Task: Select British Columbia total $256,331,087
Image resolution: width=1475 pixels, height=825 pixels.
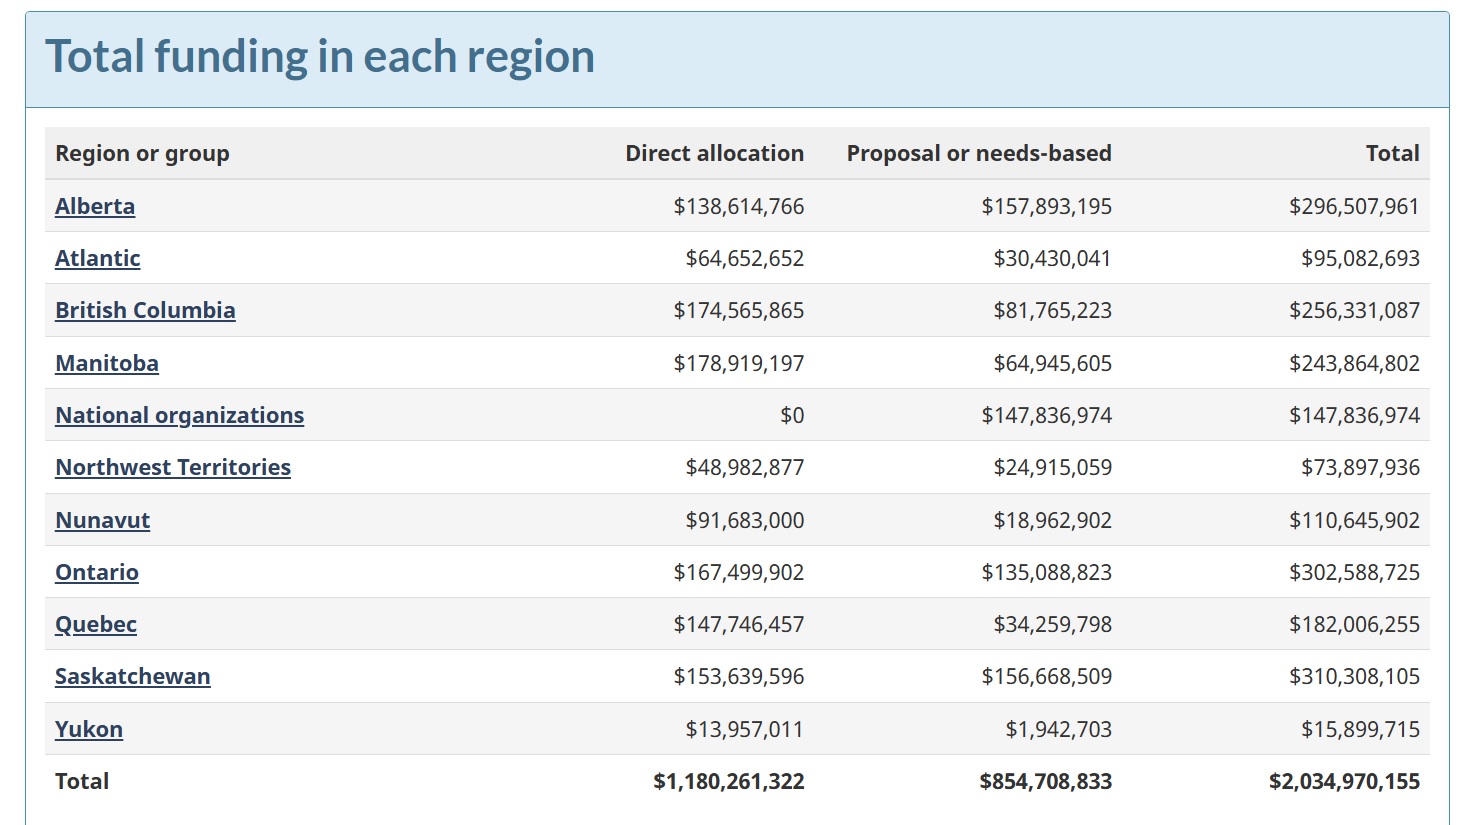Action: click(1354, 310)
